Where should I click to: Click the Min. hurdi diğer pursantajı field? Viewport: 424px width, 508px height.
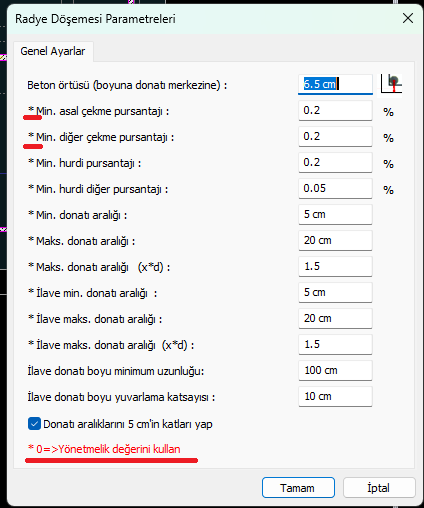335,188
